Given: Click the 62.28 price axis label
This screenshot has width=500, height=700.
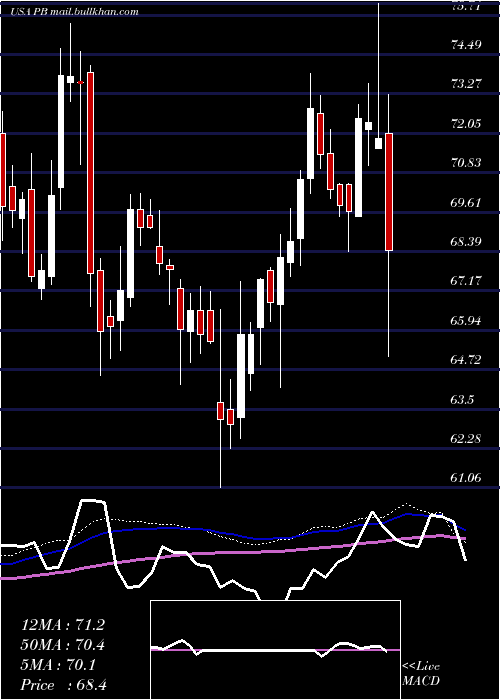Looking at the screenshot, I should click(x=466, y=438).
